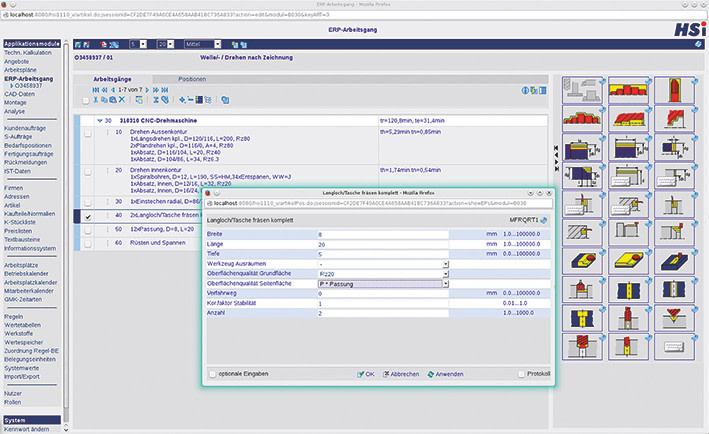Select the yellow plate with red circle thumbnail
Viewport: 709px width, 434px height.
coord(628,261)
